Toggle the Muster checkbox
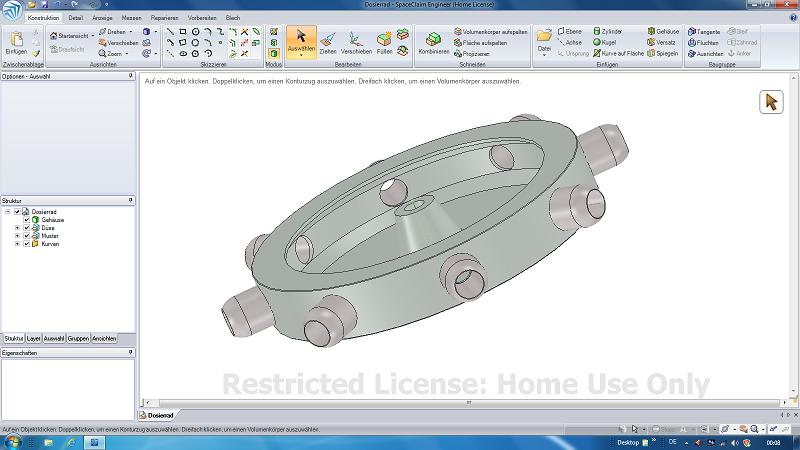800x450 pixels. (x=27, y=236)
